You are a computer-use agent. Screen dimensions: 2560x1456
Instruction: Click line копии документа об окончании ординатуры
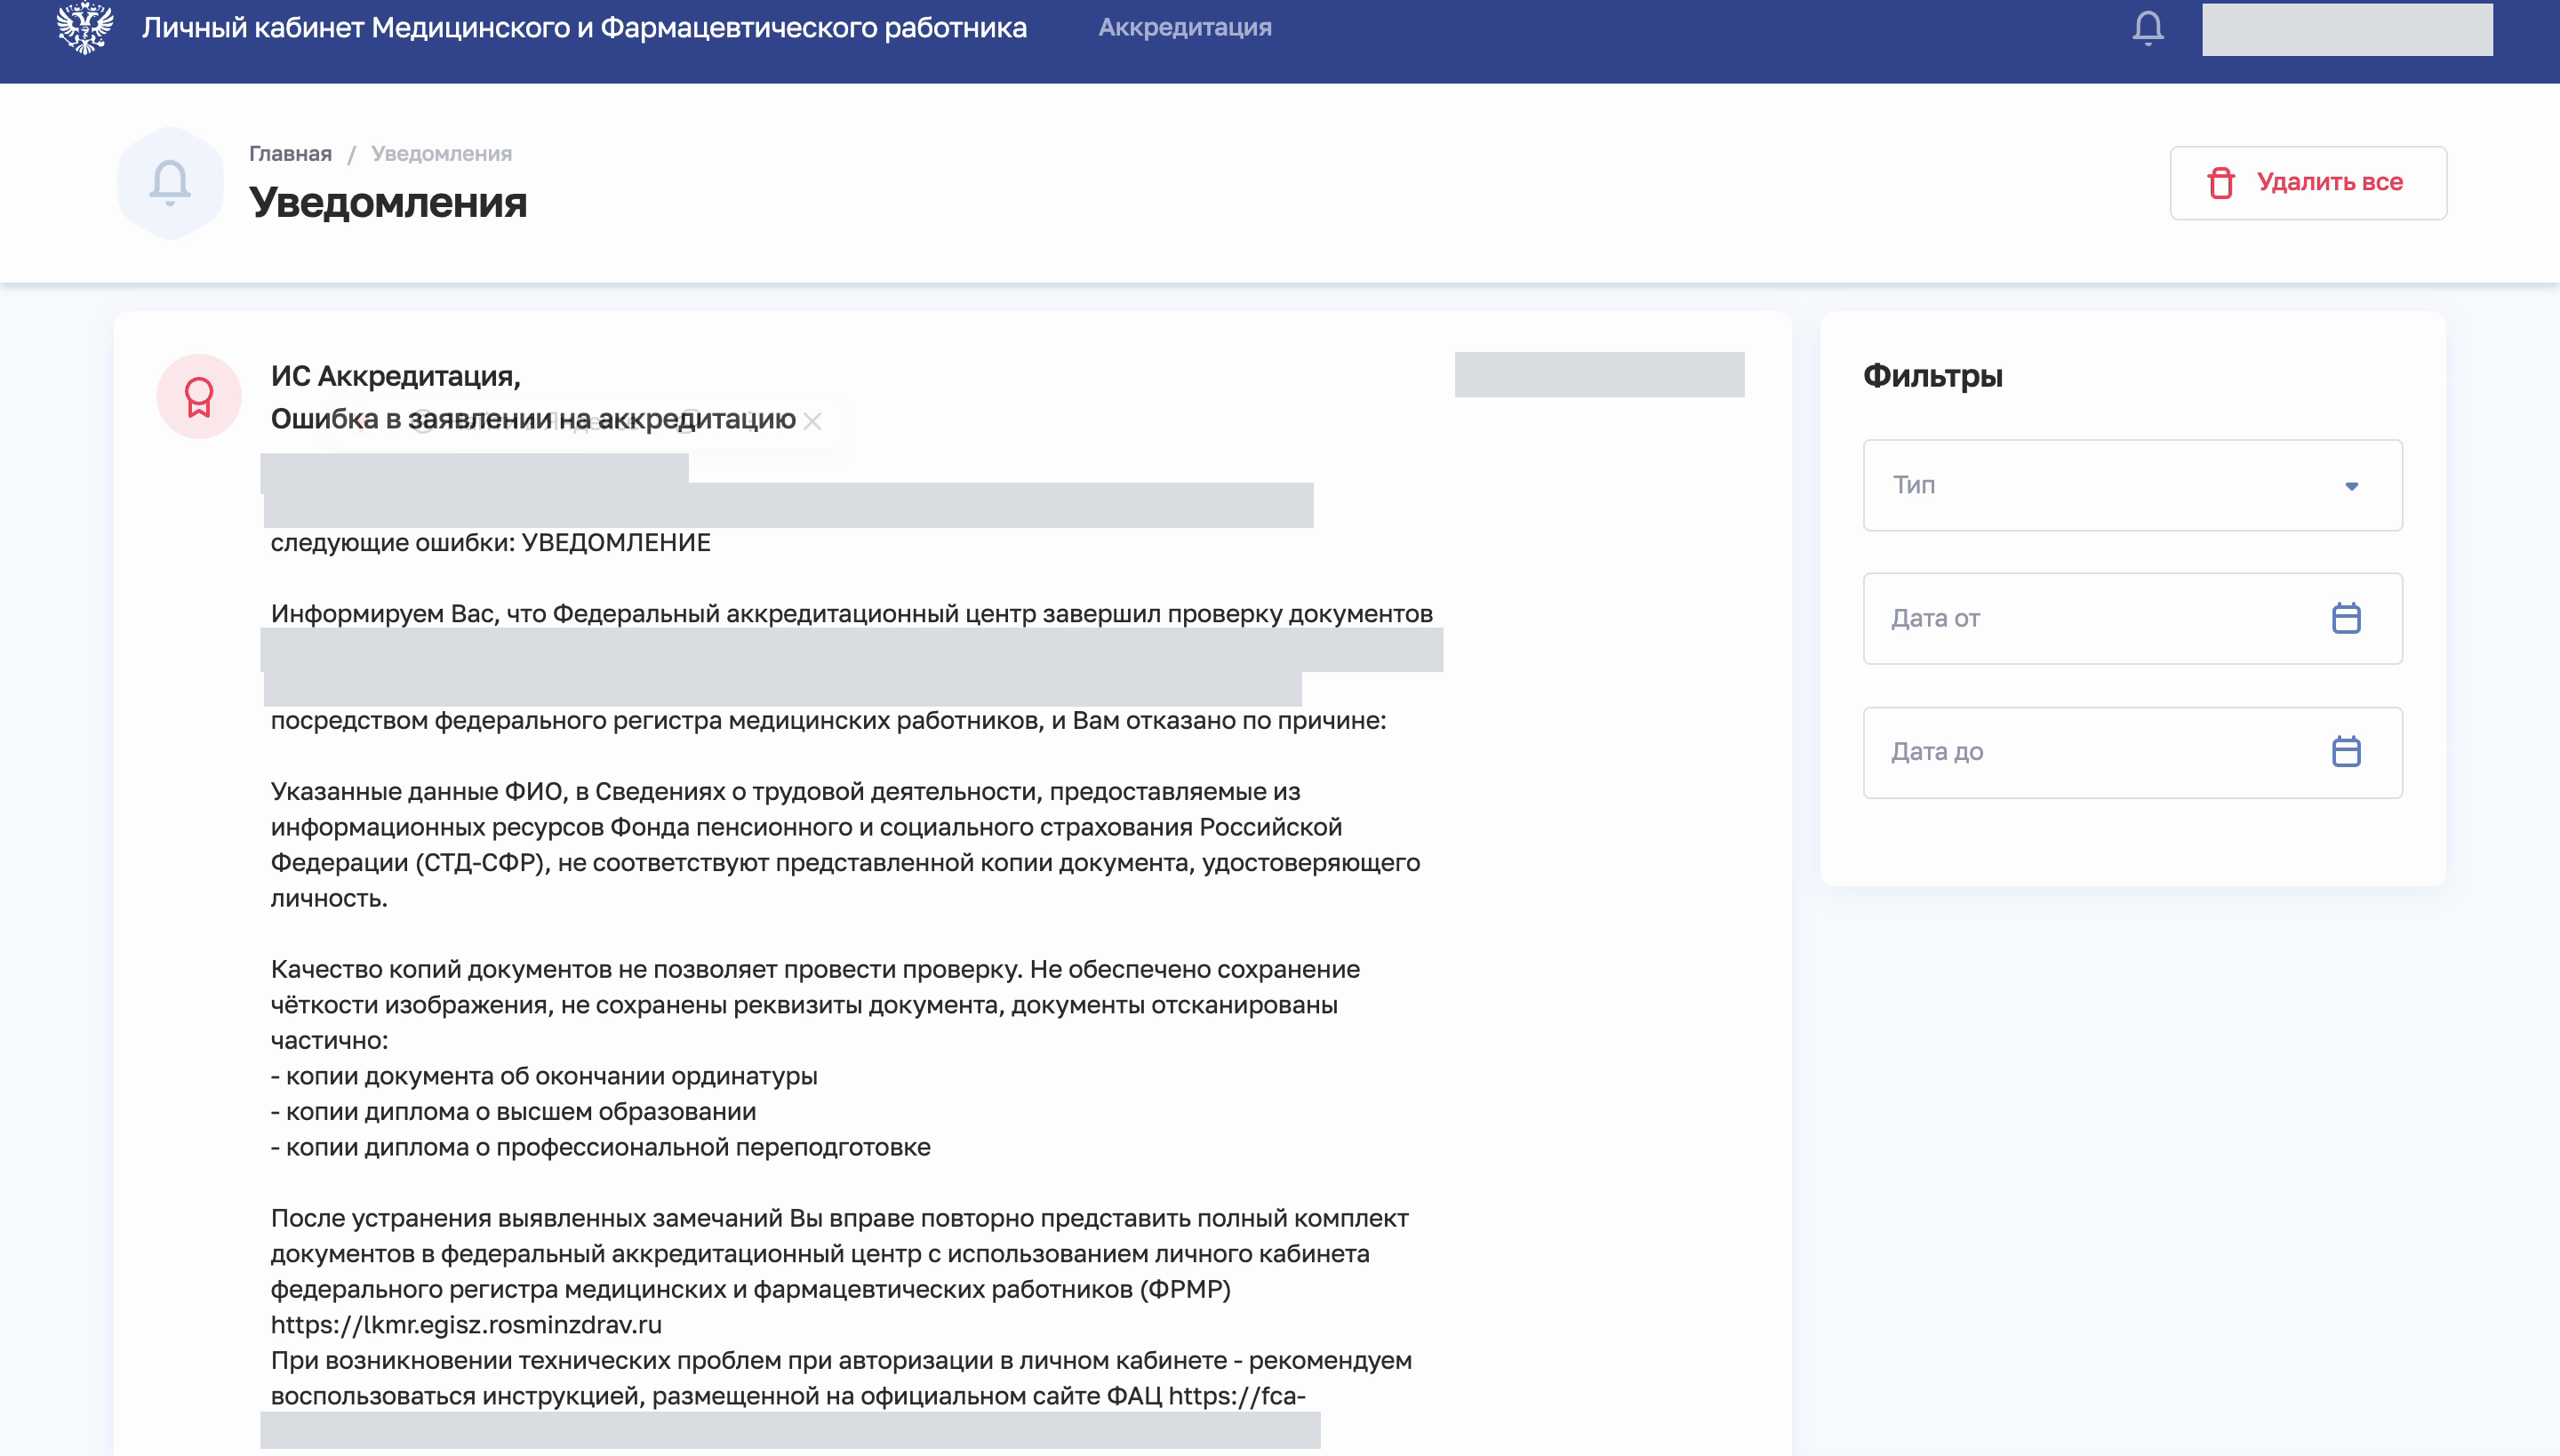coord(544,1076)
